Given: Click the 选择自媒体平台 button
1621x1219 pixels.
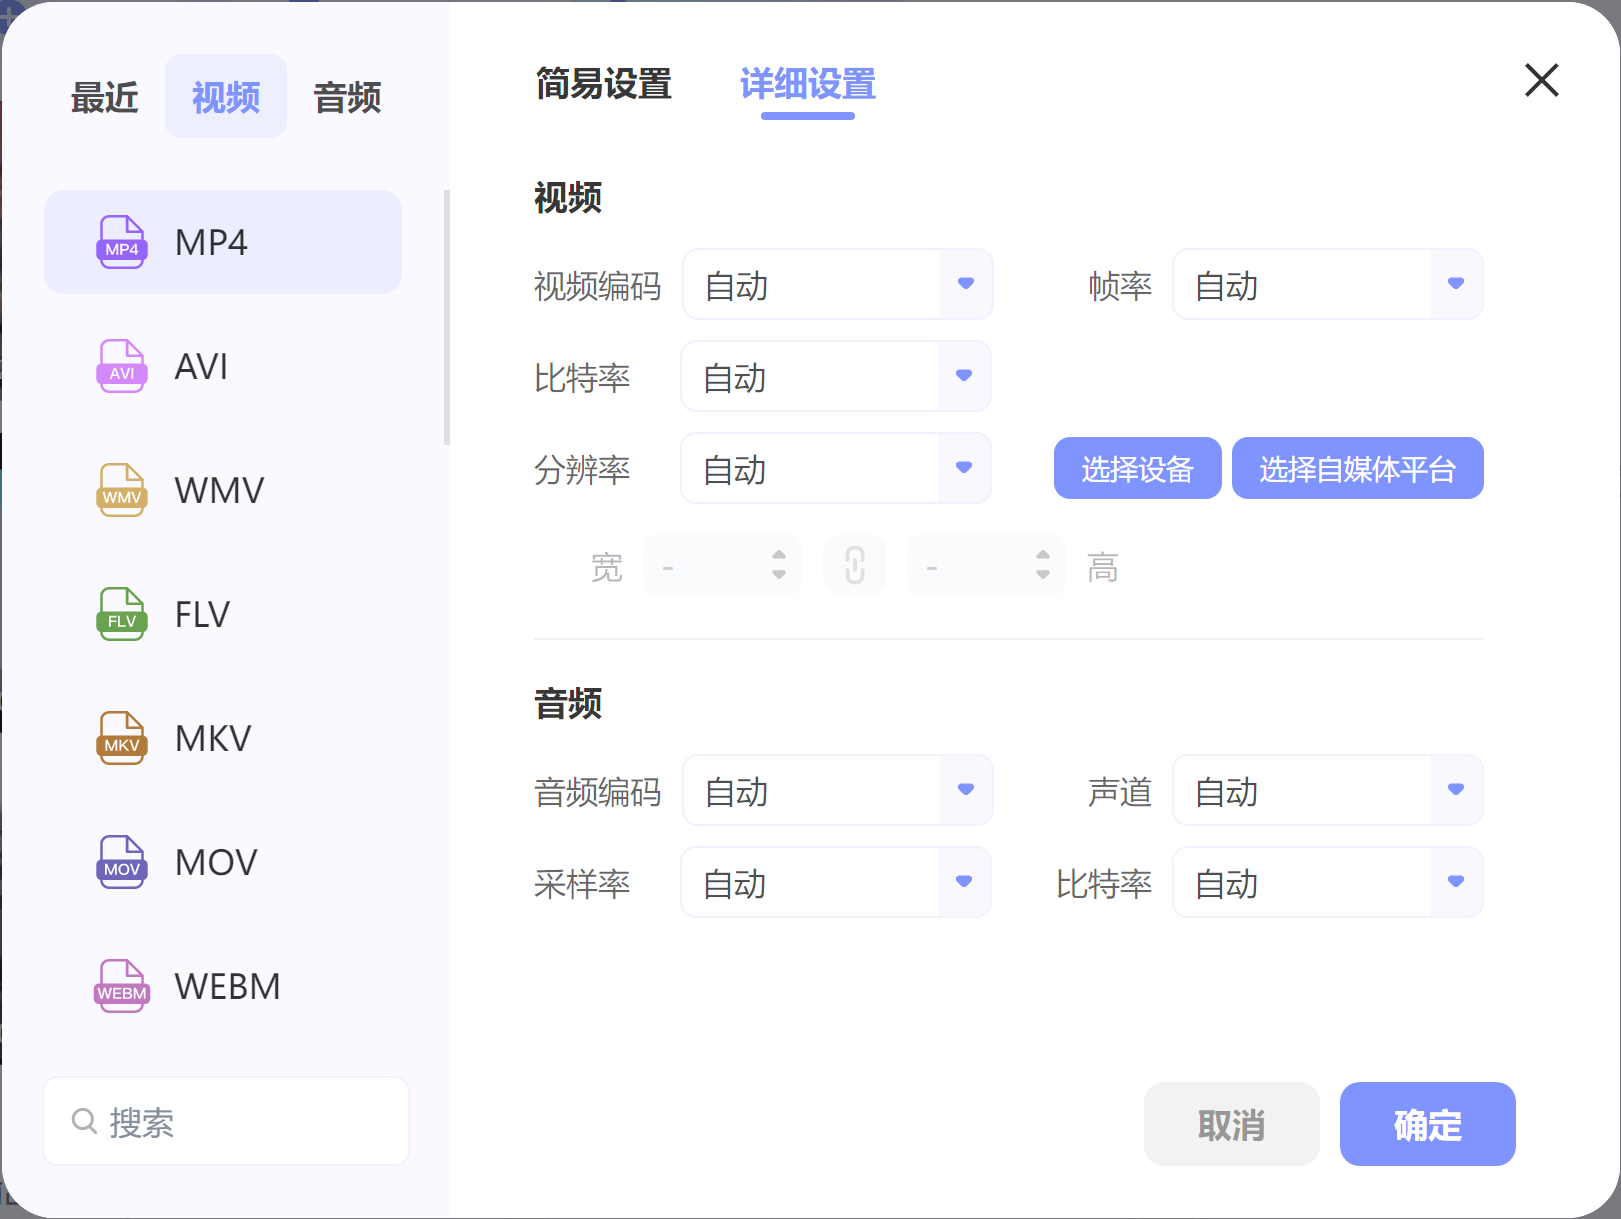Looking at the screenshot, I should [1357, 468].
